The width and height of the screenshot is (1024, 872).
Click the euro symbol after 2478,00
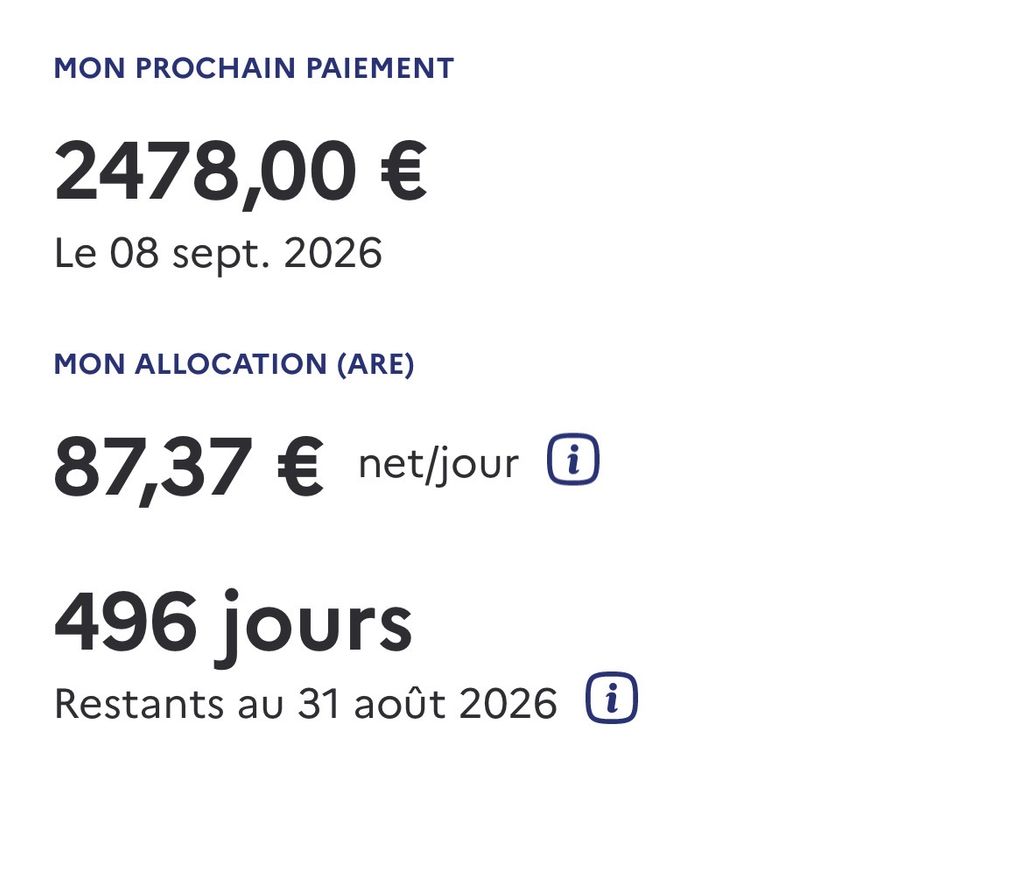pos(403,170)
